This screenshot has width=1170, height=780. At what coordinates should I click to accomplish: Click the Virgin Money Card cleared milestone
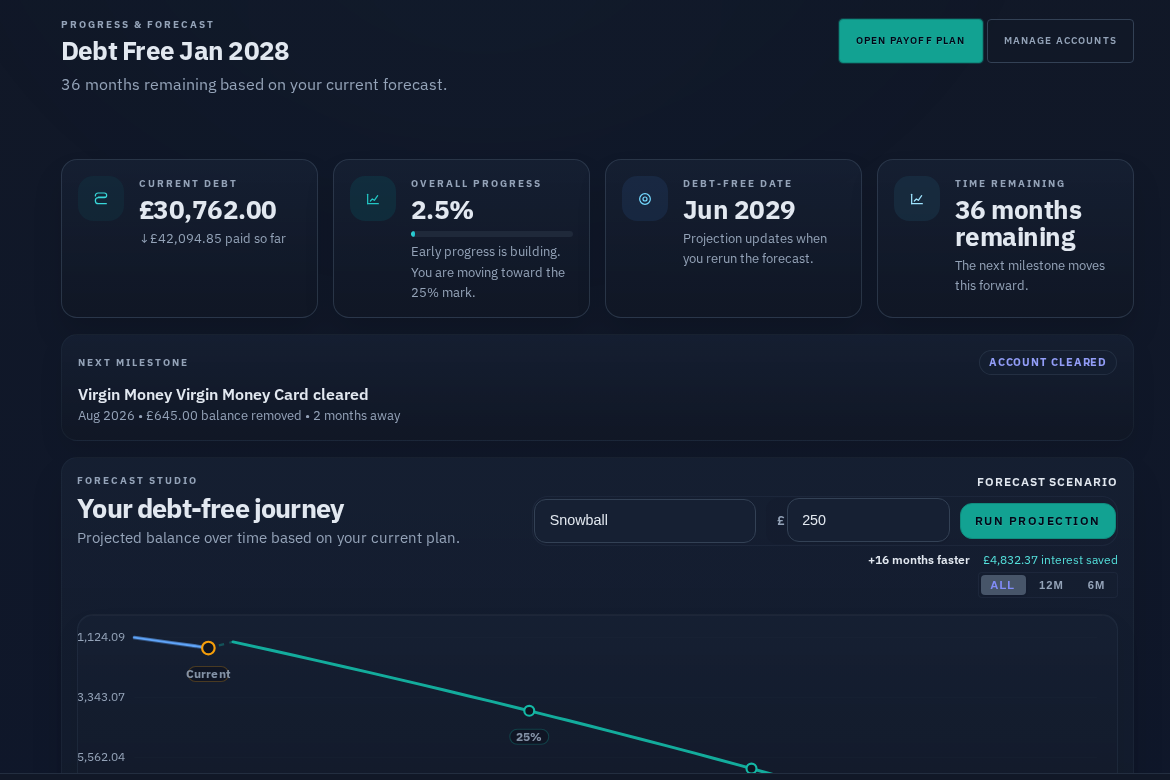(x=223, y=395)
